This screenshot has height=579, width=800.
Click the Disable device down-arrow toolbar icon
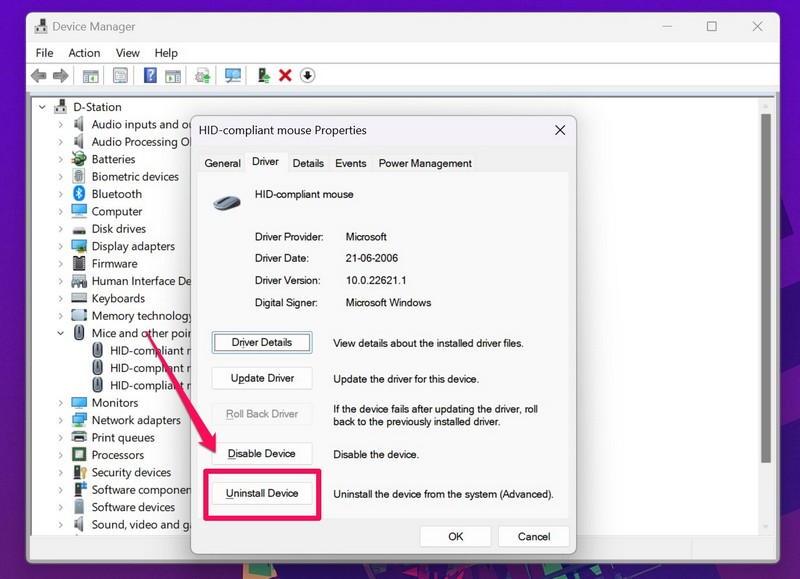pos(307,76)
